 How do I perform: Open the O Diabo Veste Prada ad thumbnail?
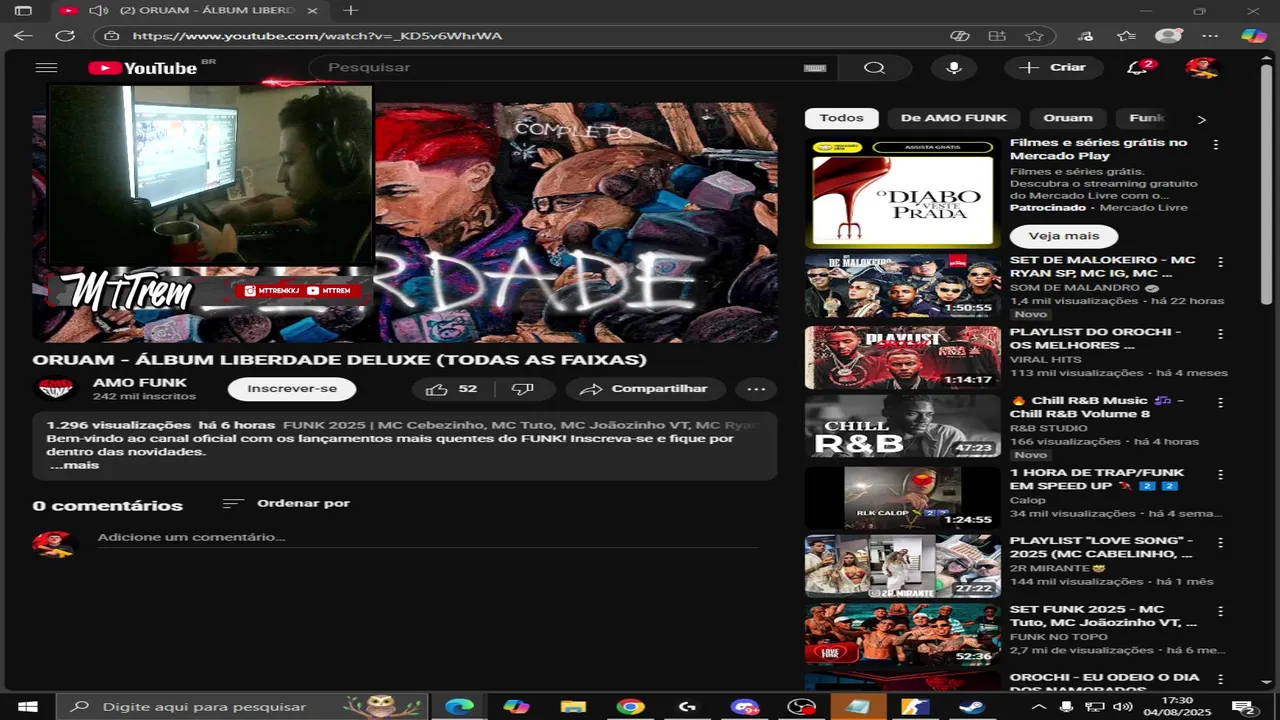pyautogui.click(x=902, y=194)
